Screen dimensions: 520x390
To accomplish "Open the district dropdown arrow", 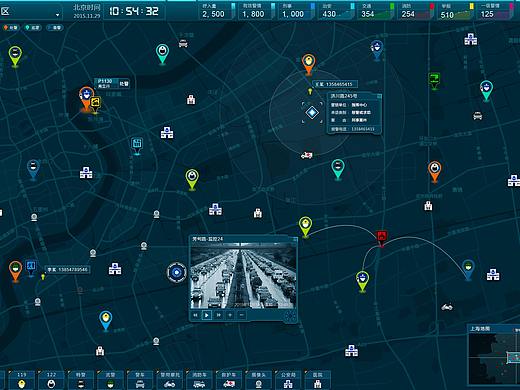I will click(x=58, y=15).
